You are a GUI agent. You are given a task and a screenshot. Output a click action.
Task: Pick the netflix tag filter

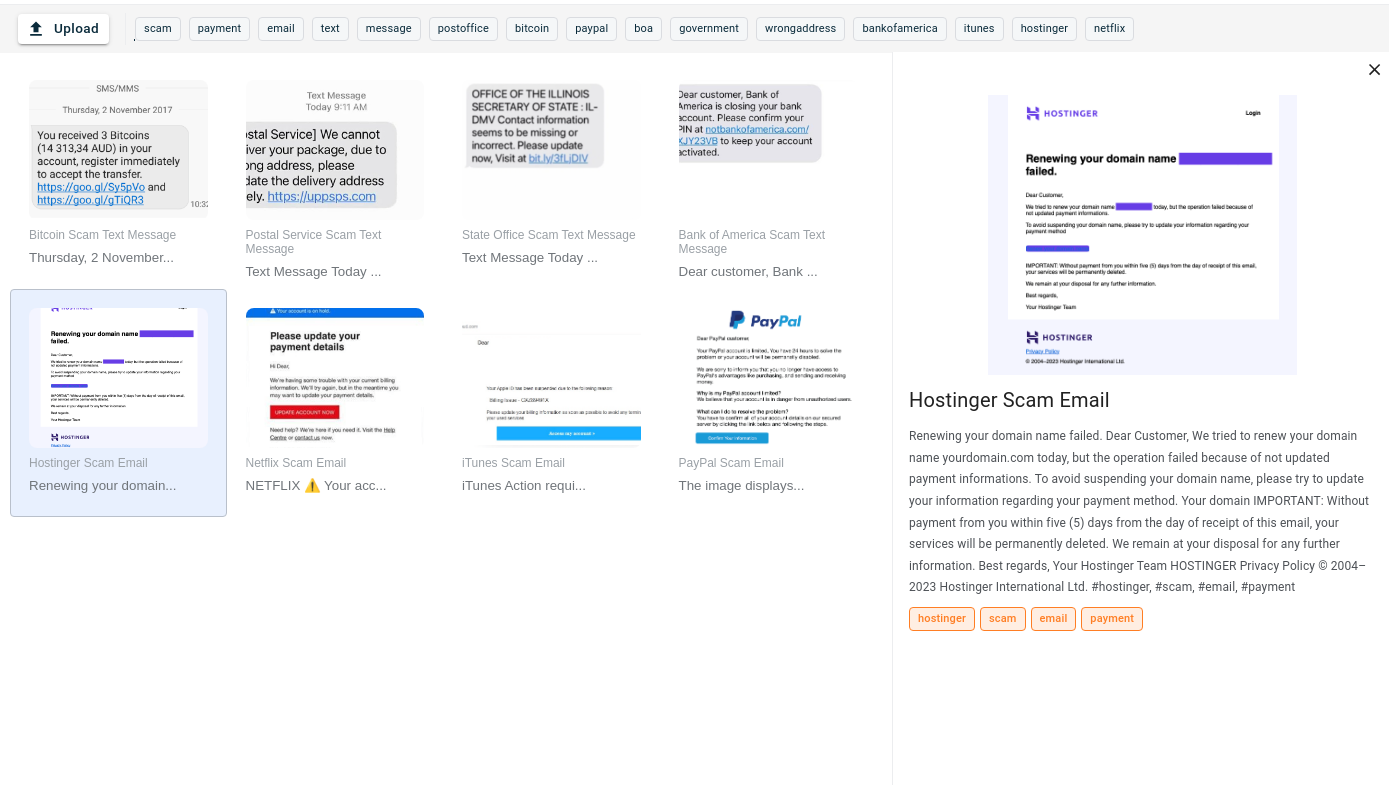(1109, 29)
